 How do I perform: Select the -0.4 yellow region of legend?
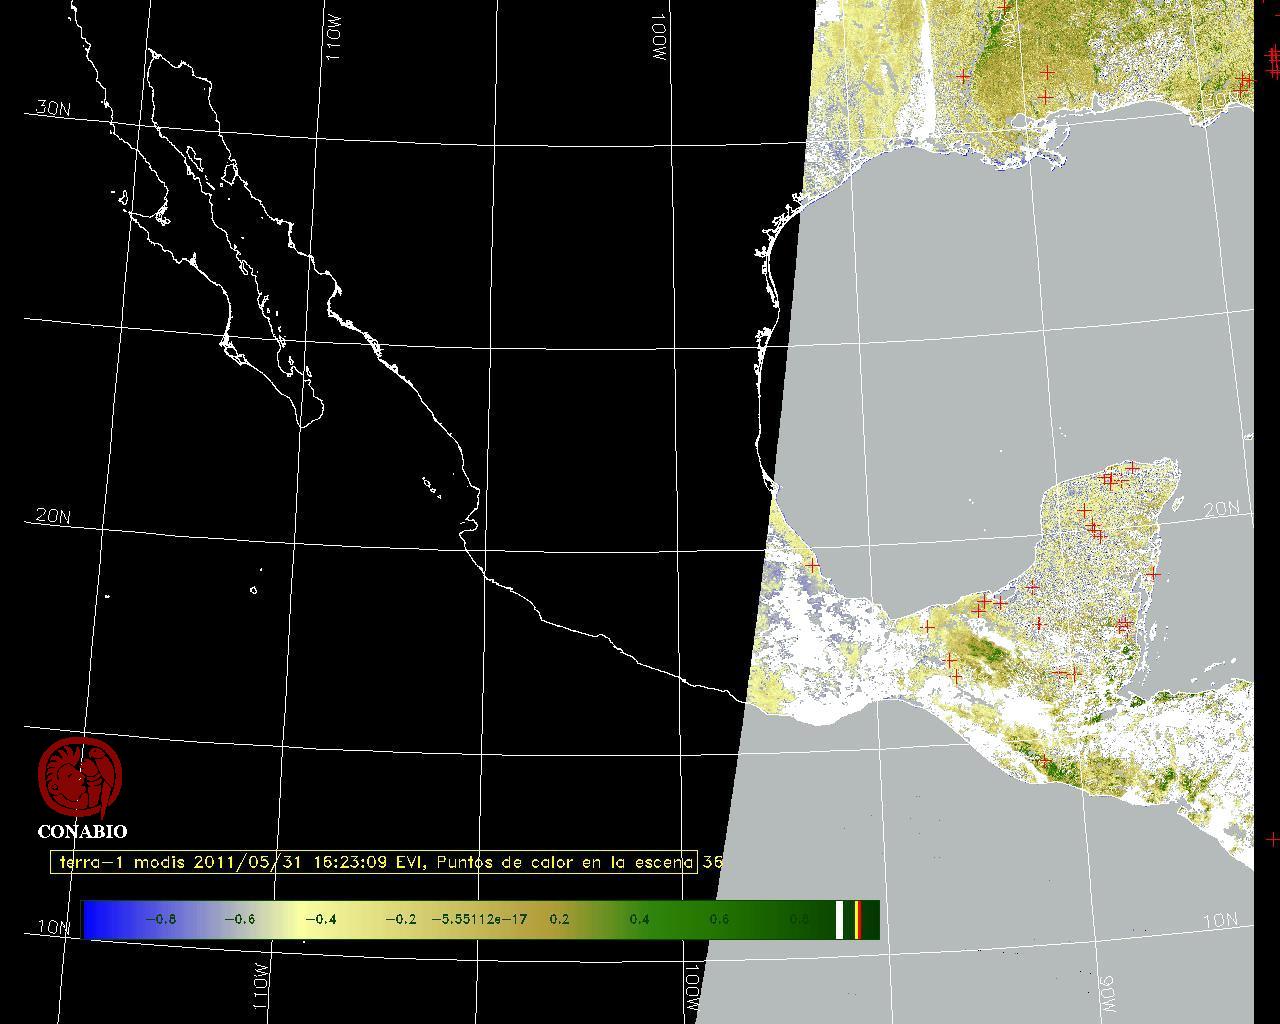[x=320, y=920]
